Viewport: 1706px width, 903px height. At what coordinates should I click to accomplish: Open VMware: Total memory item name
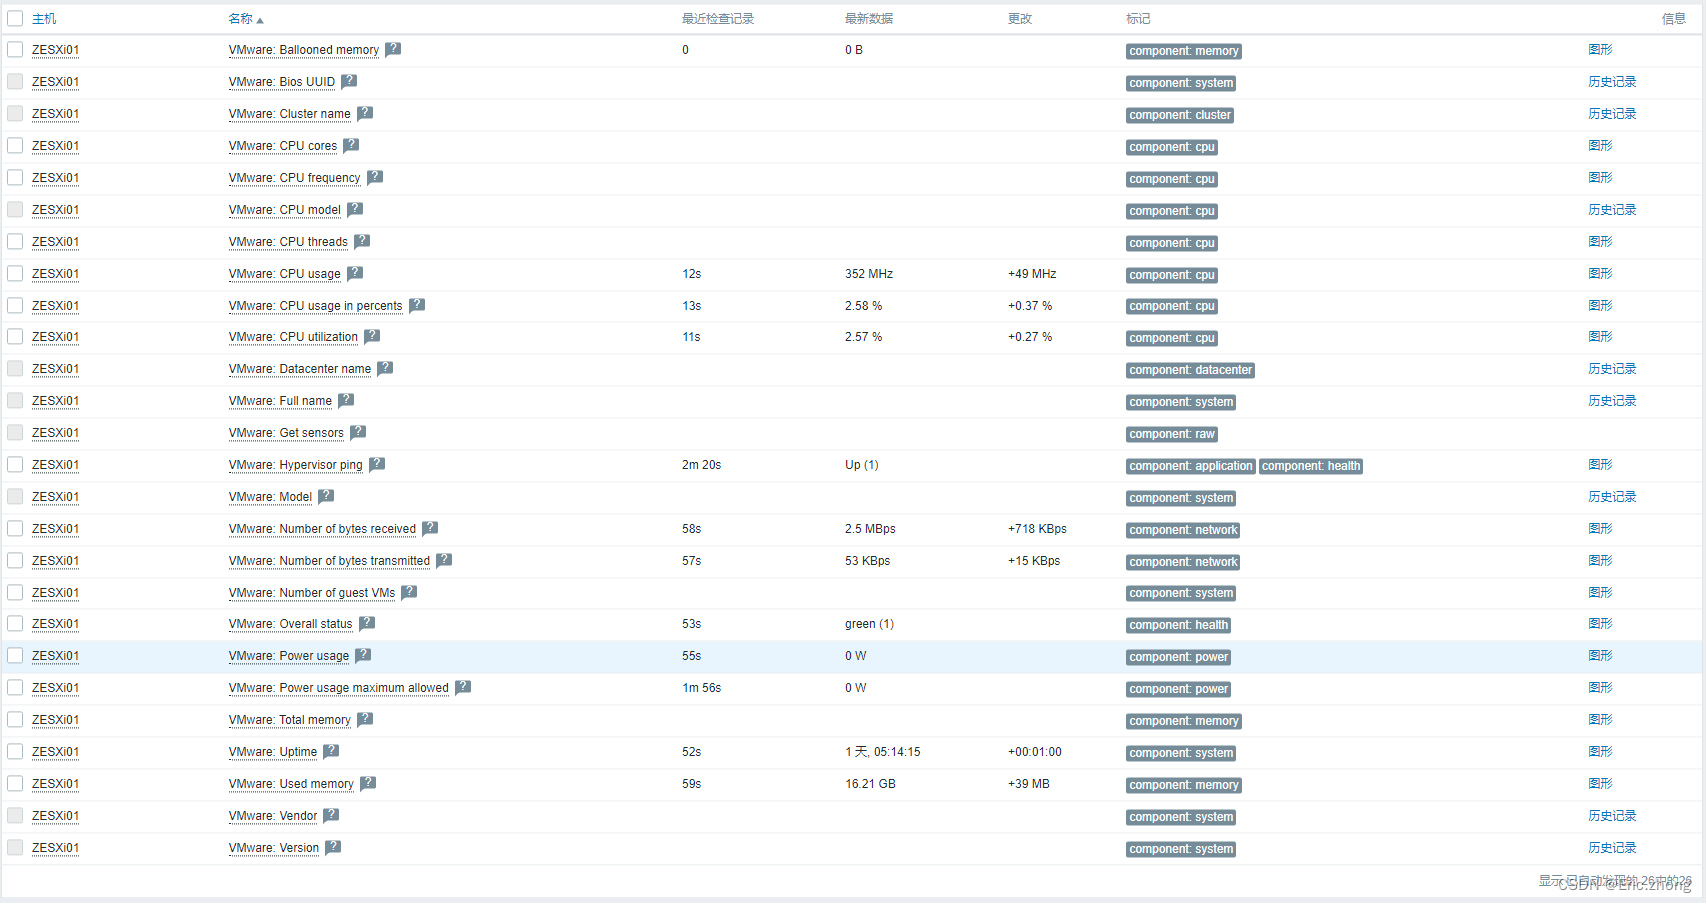coord(289,720)
